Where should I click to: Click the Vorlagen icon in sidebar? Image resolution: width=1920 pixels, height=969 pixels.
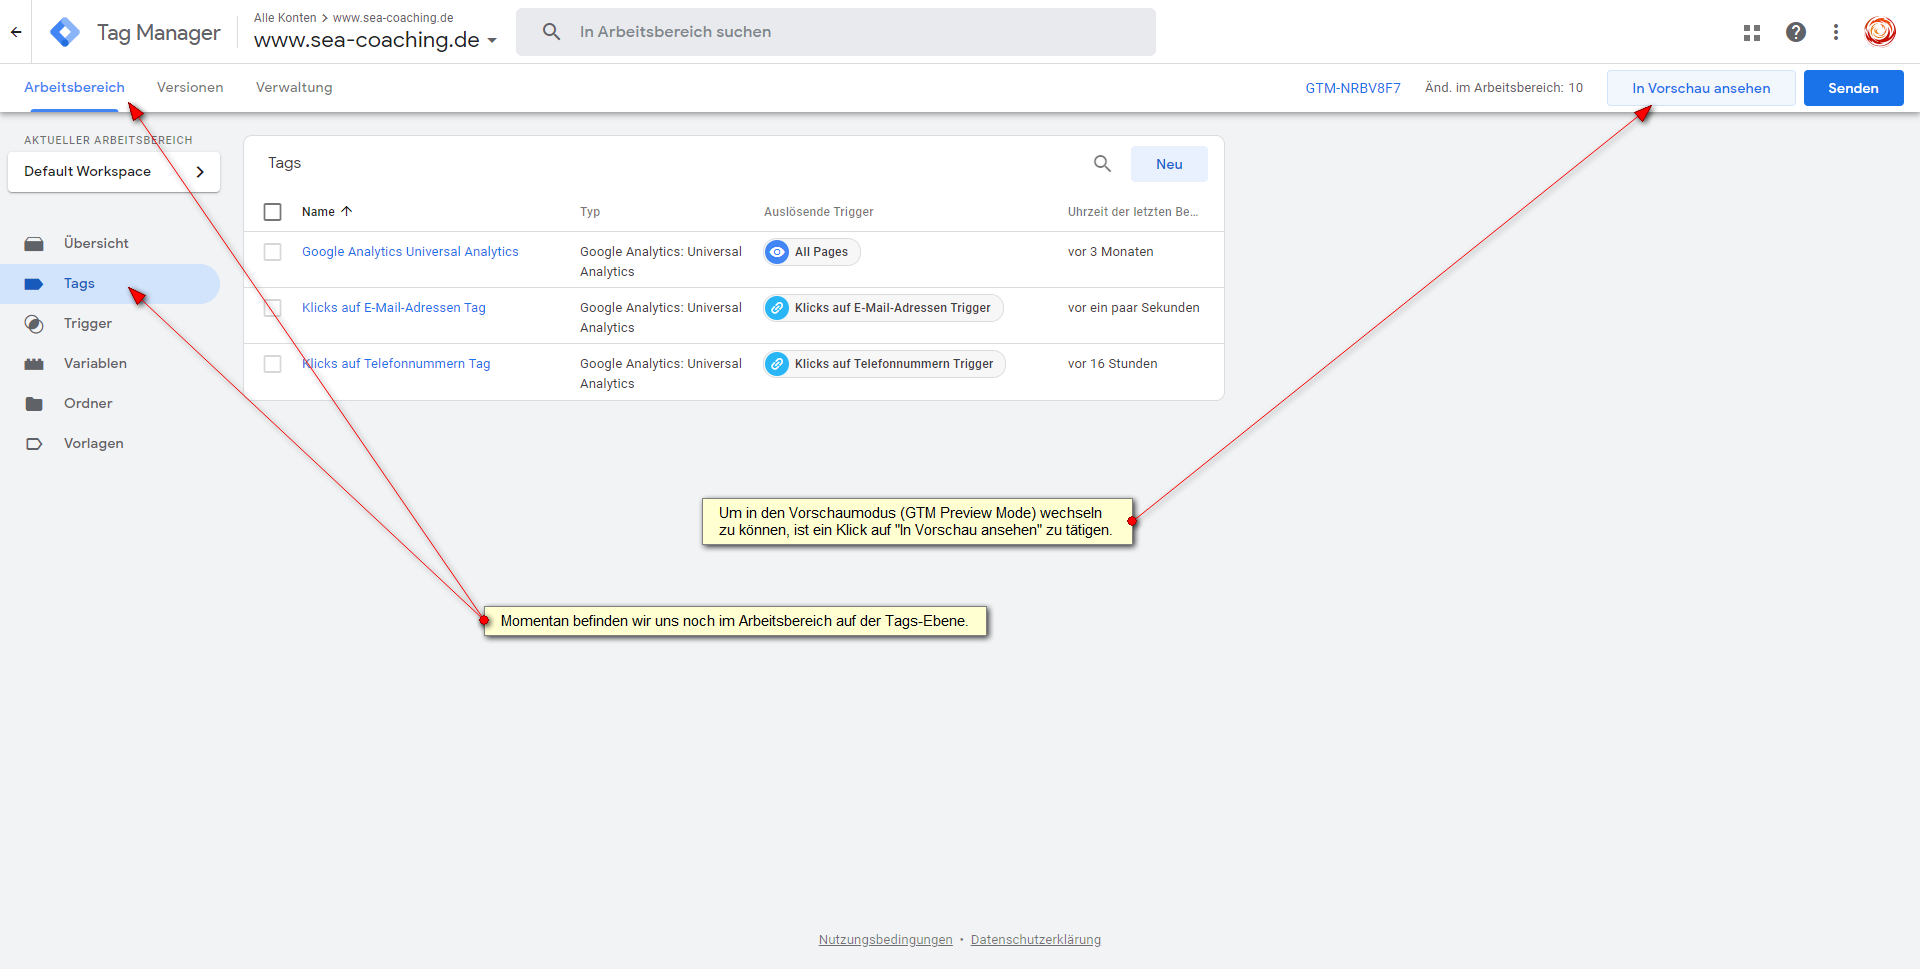(x=34, y=444)
